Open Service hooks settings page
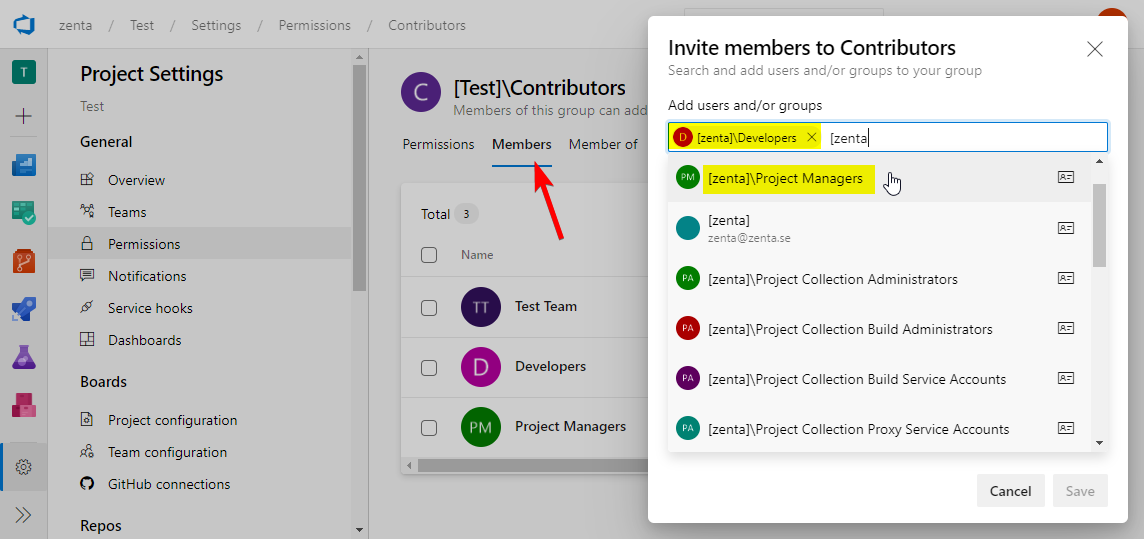 coord(150,308)
